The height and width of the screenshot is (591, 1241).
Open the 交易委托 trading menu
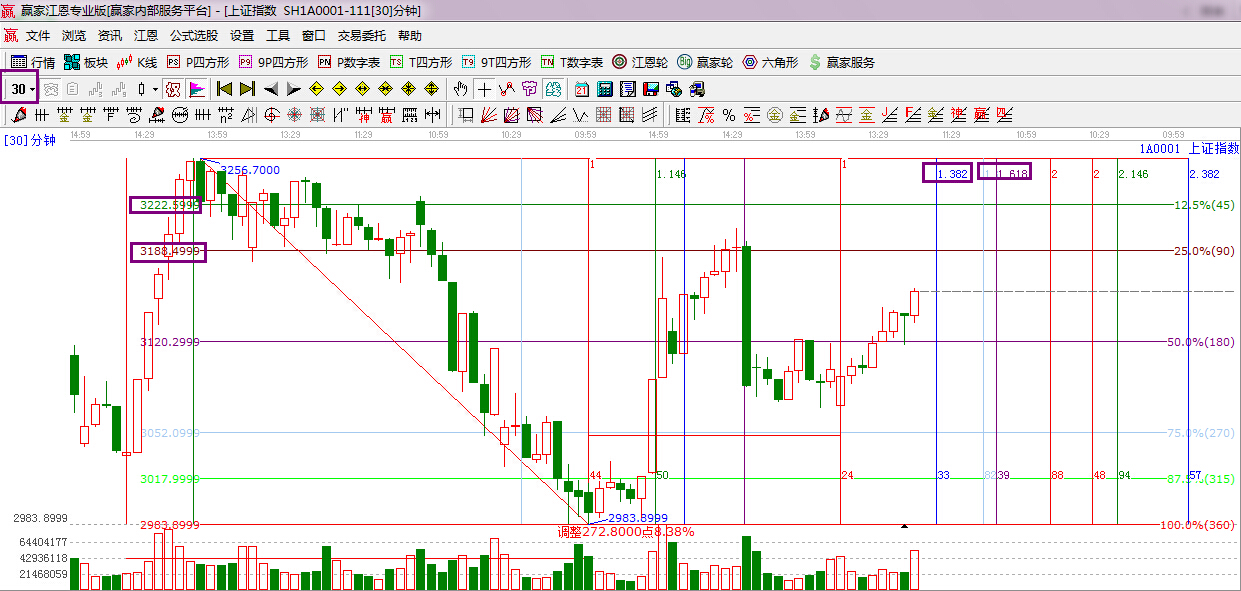[361, 35]
